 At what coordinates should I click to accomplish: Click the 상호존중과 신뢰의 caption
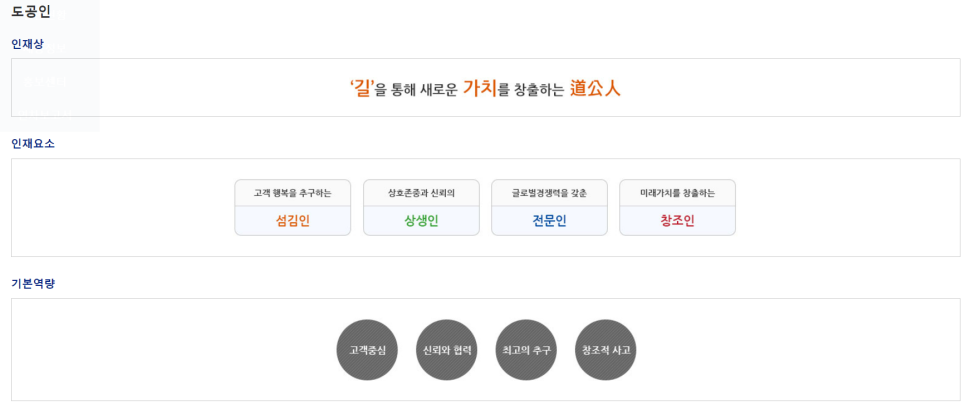[421, 193]
